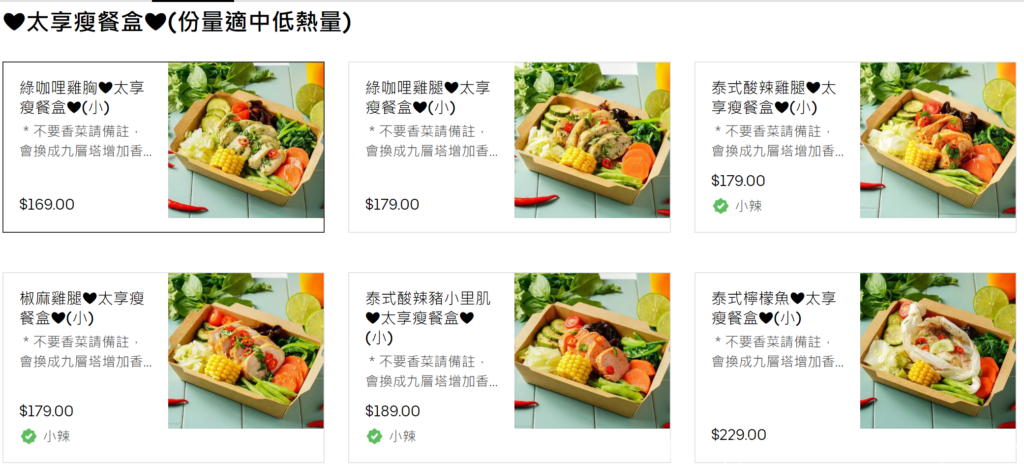
Task: Click green check badge on 椒麻雞腿 card
Action: [x=28, y=436]
